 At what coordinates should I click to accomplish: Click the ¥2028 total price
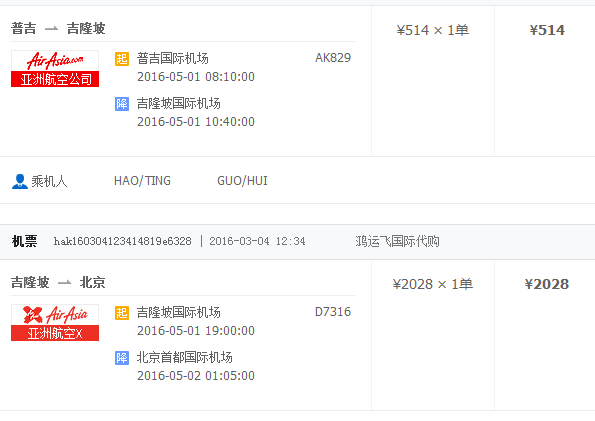547,284
